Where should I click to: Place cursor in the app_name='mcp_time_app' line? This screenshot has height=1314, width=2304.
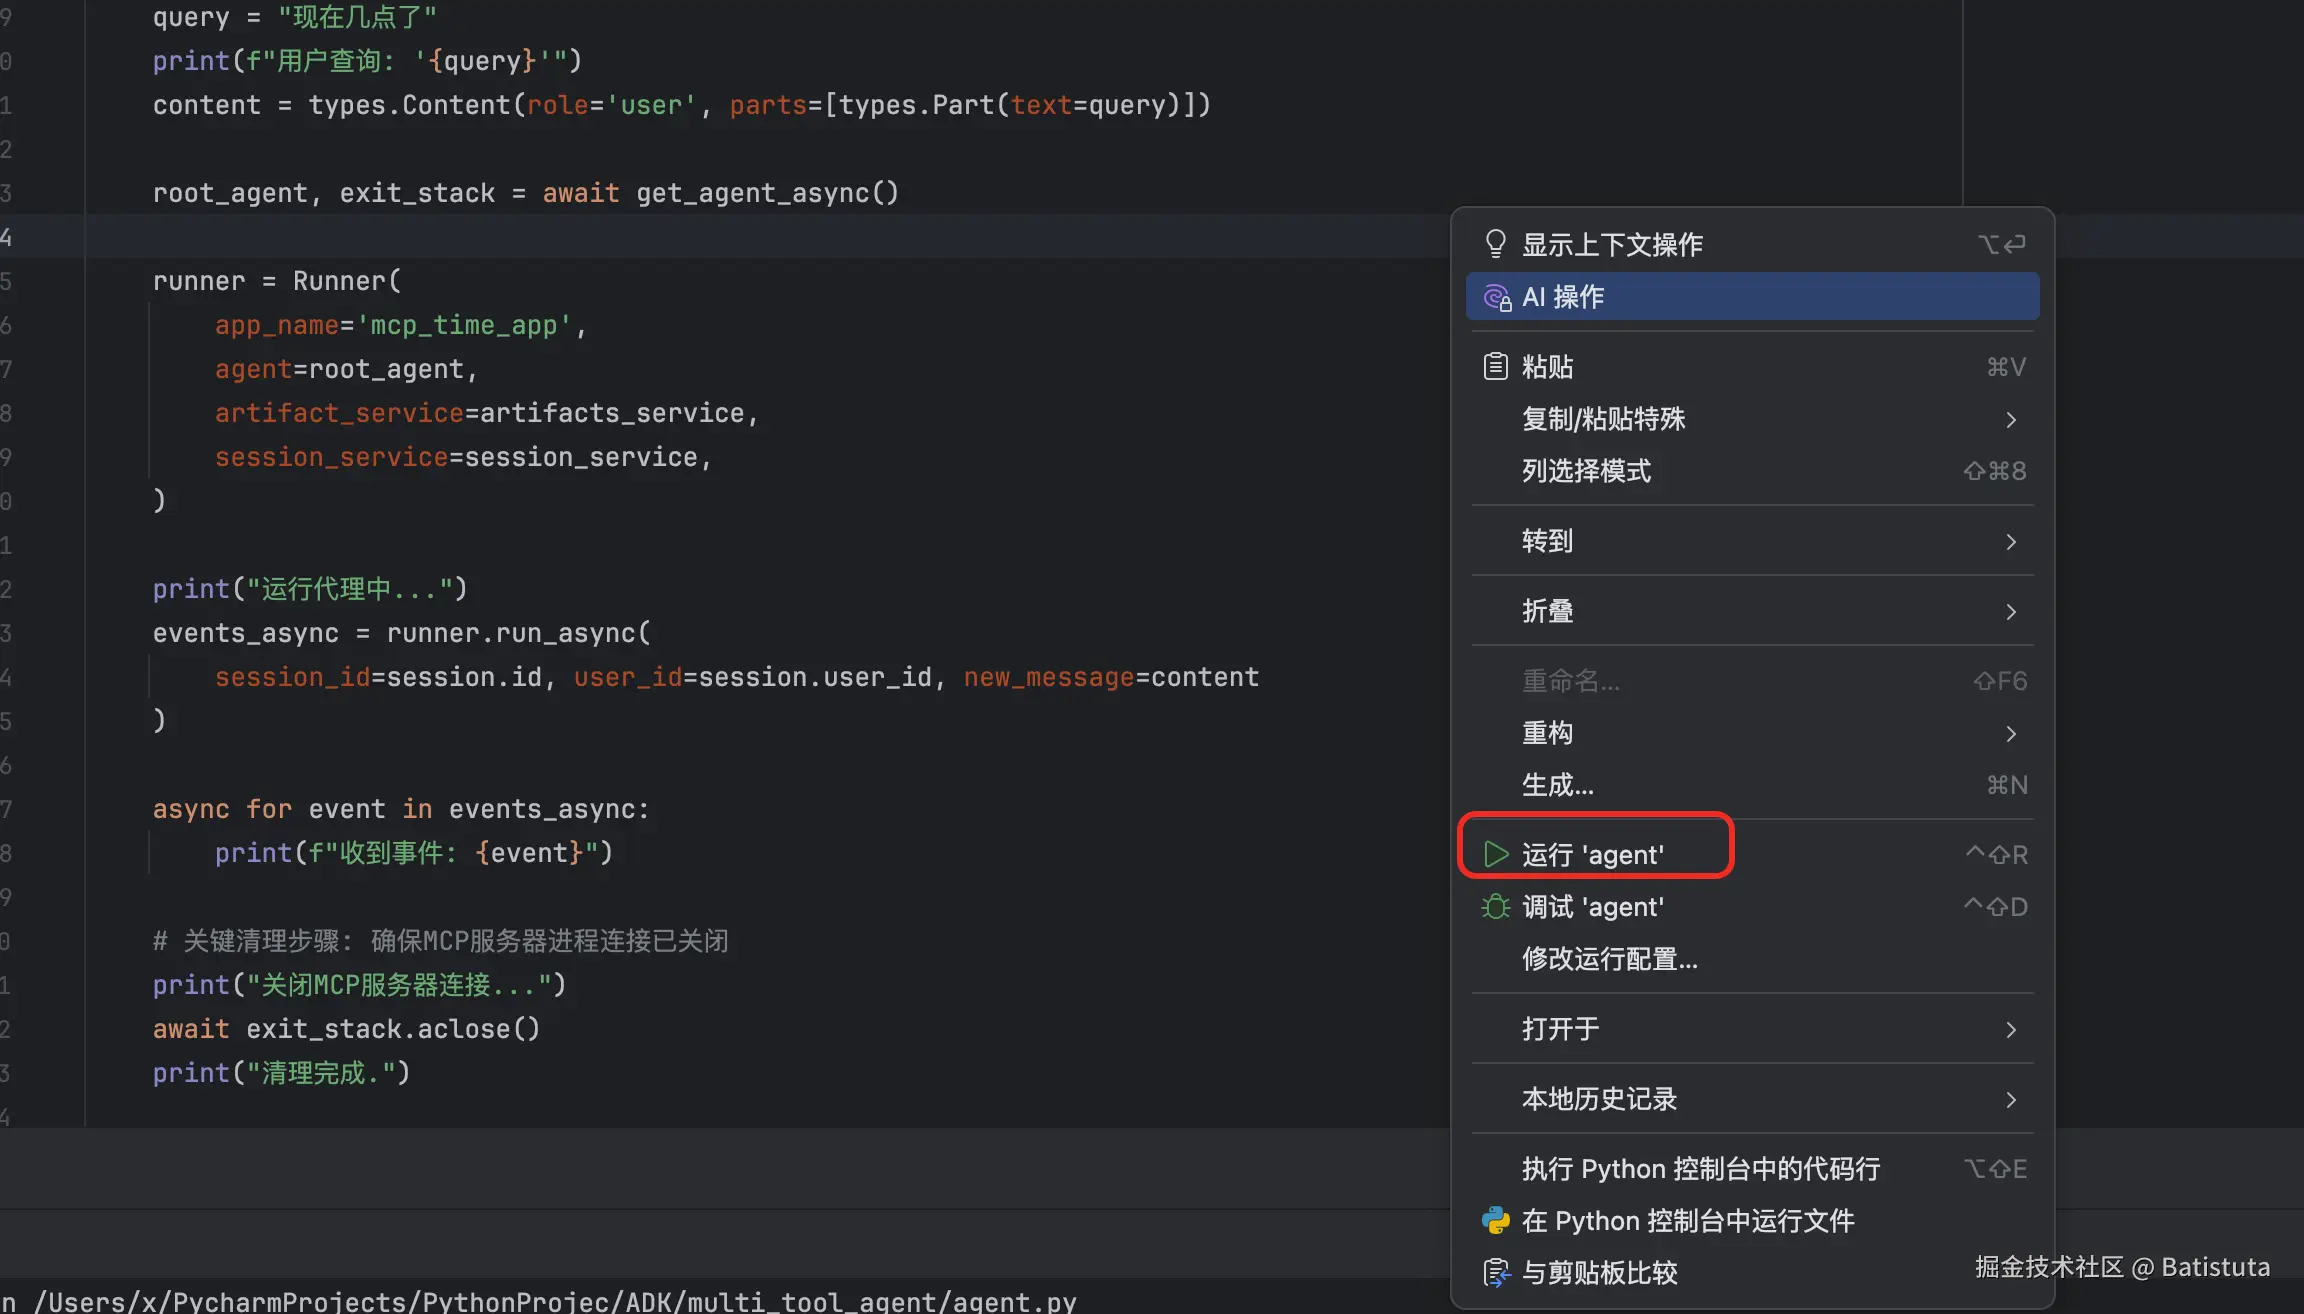tap(400, 325)
